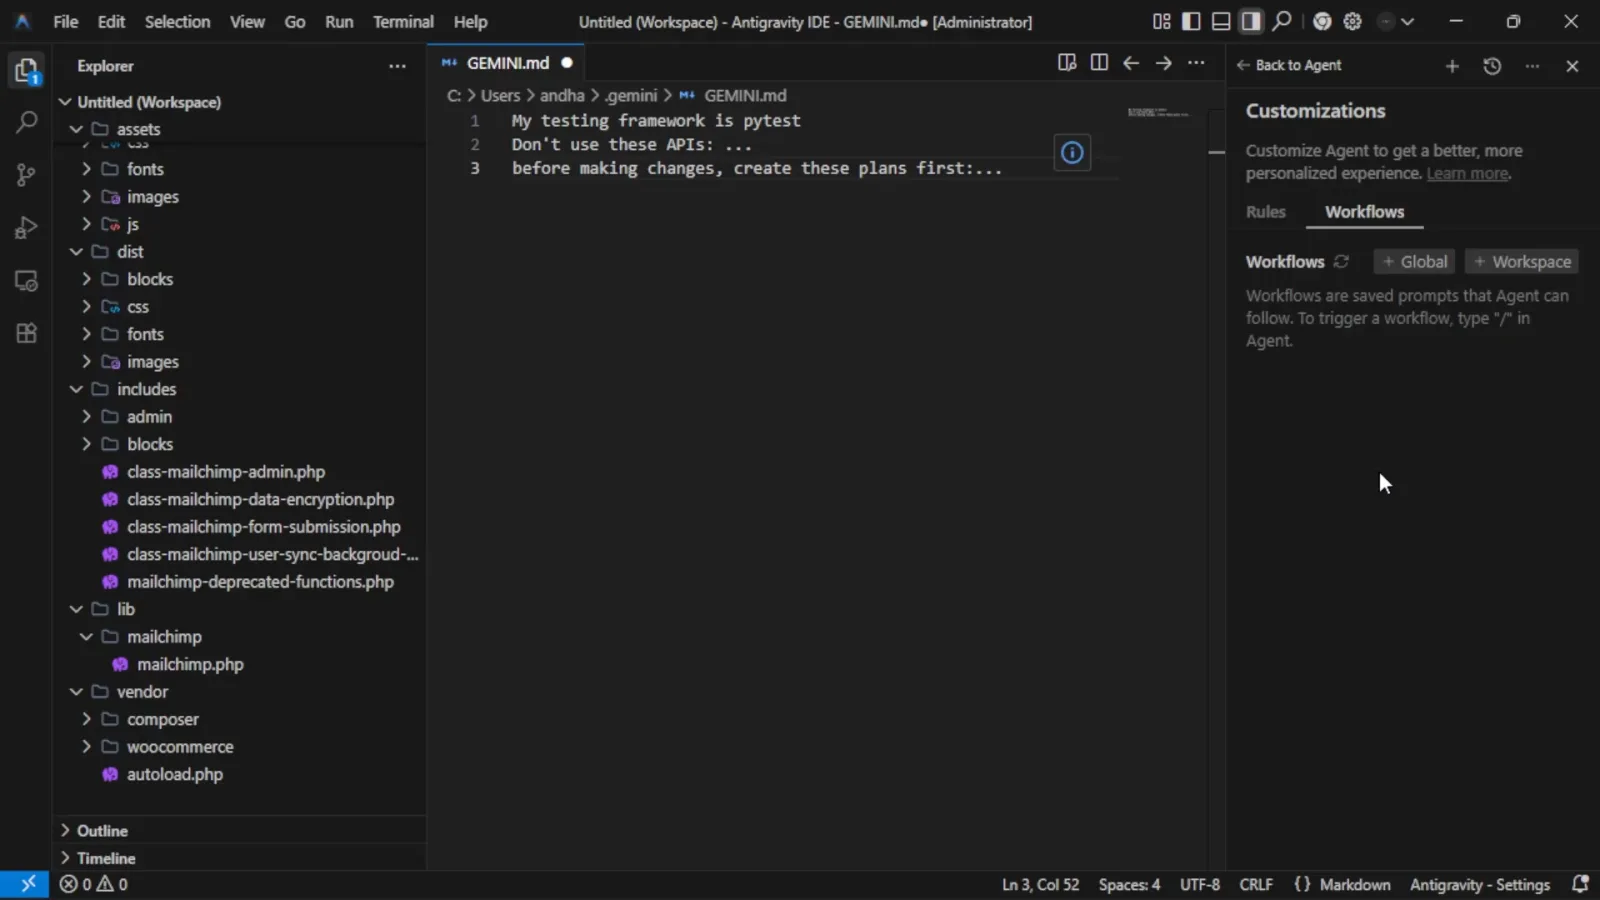Refresh the Workflows list

click(1342, 262)
